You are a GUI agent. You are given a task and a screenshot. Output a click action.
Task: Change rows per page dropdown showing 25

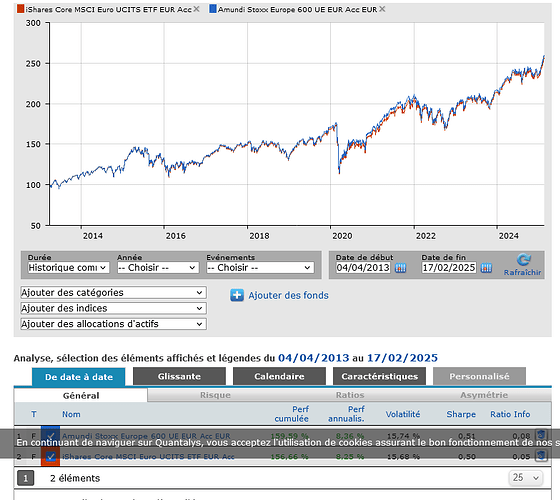(x=525, y=478)
